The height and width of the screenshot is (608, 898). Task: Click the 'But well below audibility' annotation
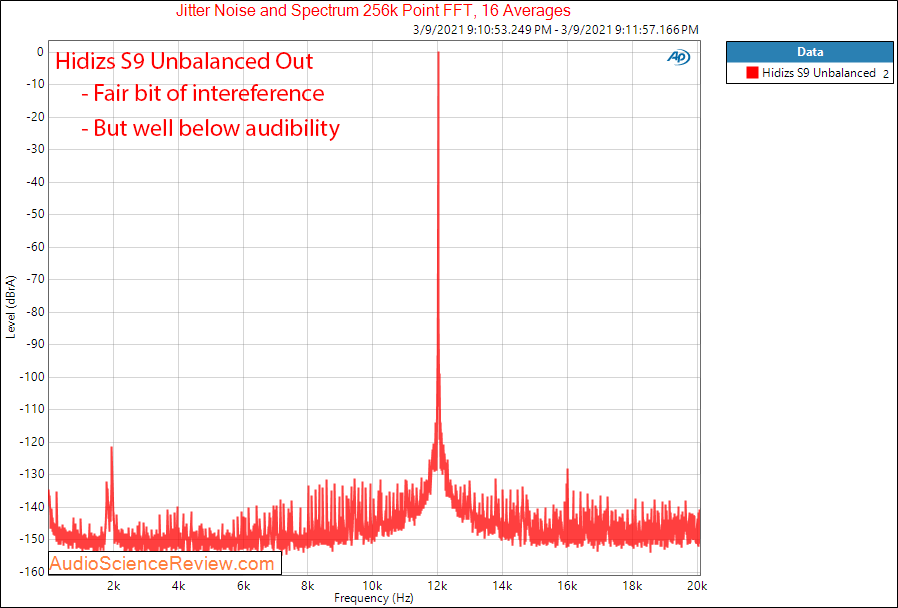click(x=210, y=128)
